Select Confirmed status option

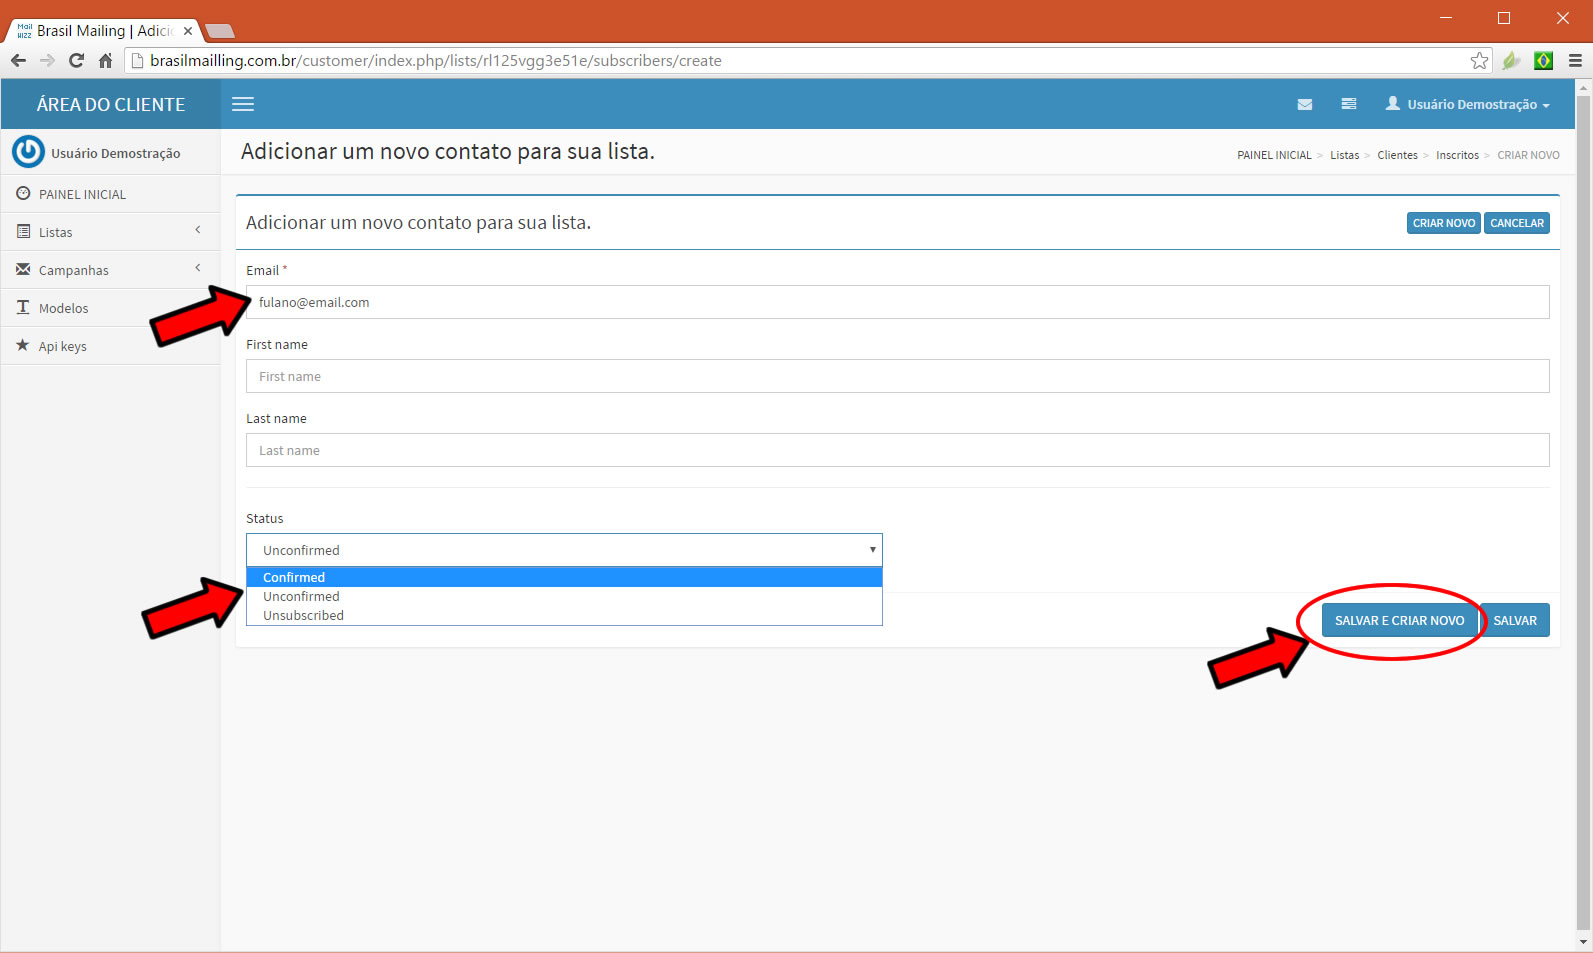pyautogui.click(x=564, y=577)
